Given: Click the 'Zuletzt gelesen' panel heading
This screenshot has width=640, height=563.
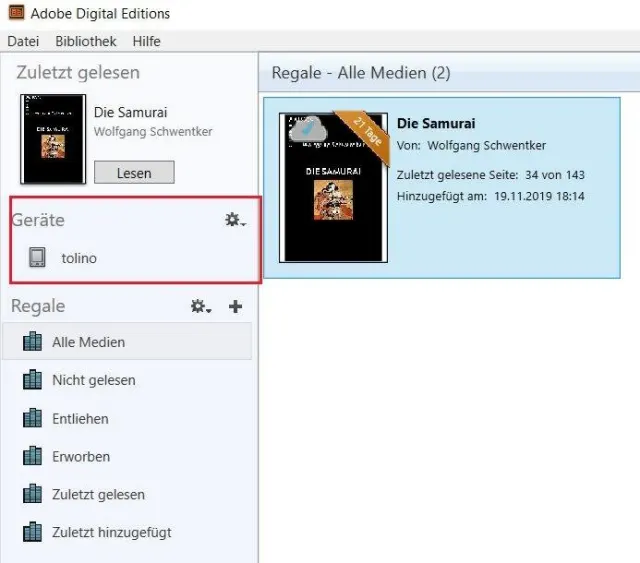Looking at the screenshot, I should [x=78, y=73].
